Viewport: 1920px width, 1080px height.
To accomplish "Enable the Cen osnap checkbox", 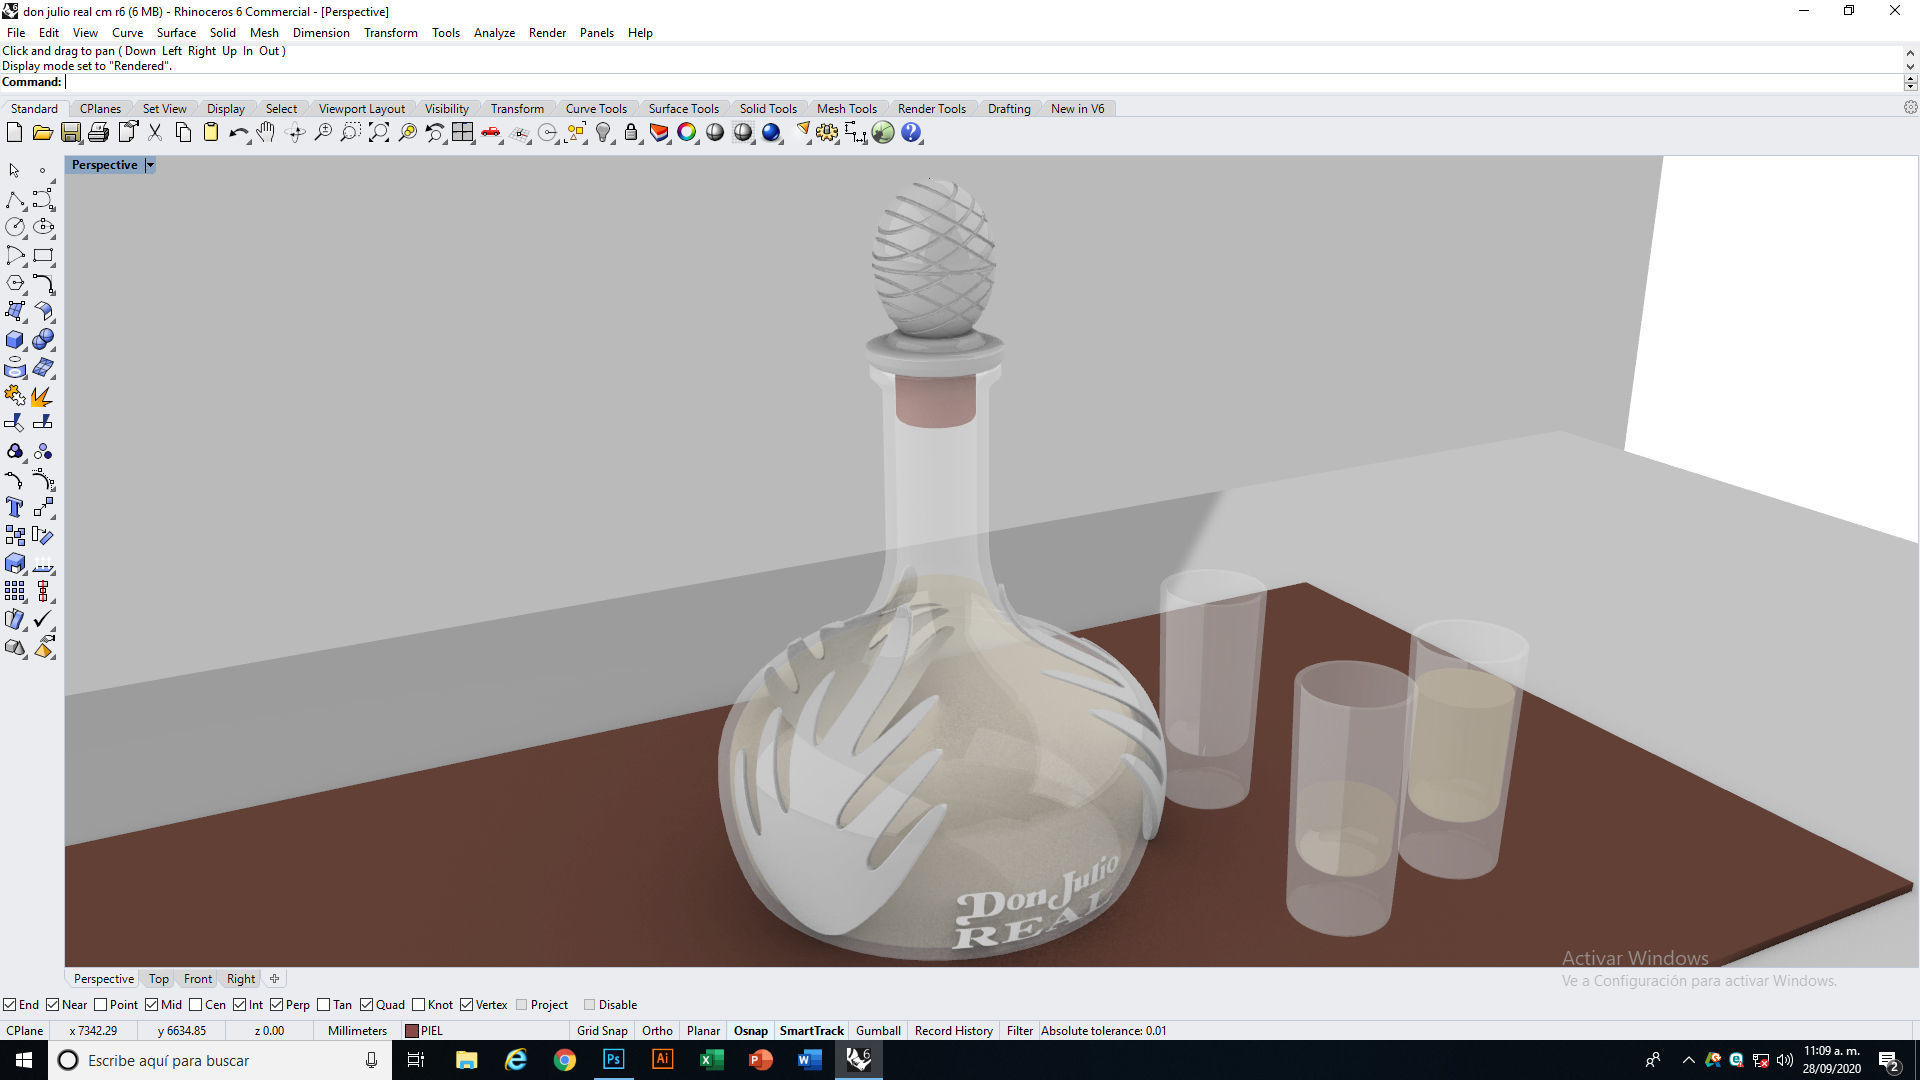I will click(195, 1005).
